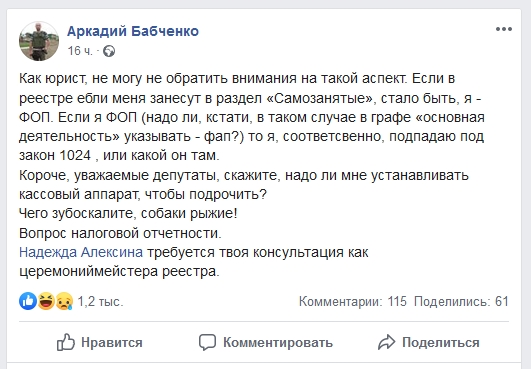Click the text line Вопрос налоговой отчетности
Image resolution: width=531 pixels, height=369 pixels.
pos(120,233)
